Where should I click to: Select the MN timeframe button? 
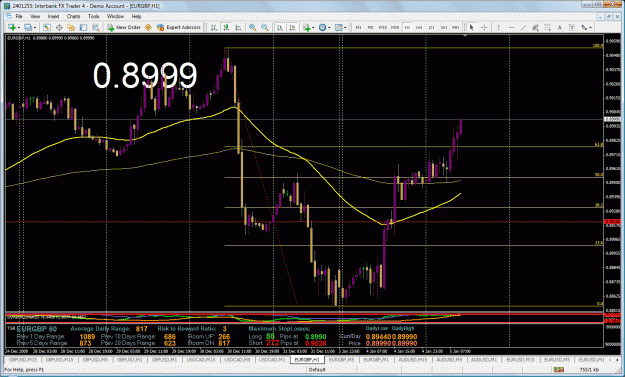click(456, 27)
